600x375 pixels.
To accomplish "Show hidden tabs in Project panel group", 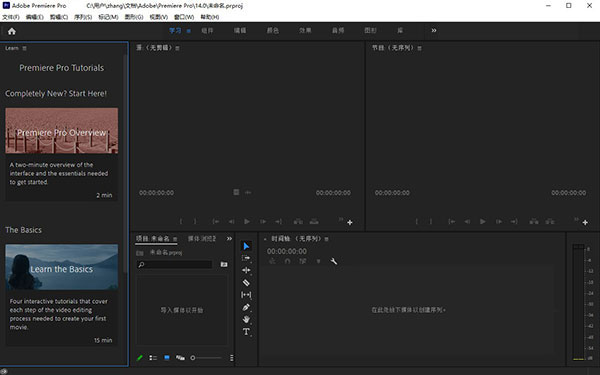I will pyautogui.click(x=229, y=239).
